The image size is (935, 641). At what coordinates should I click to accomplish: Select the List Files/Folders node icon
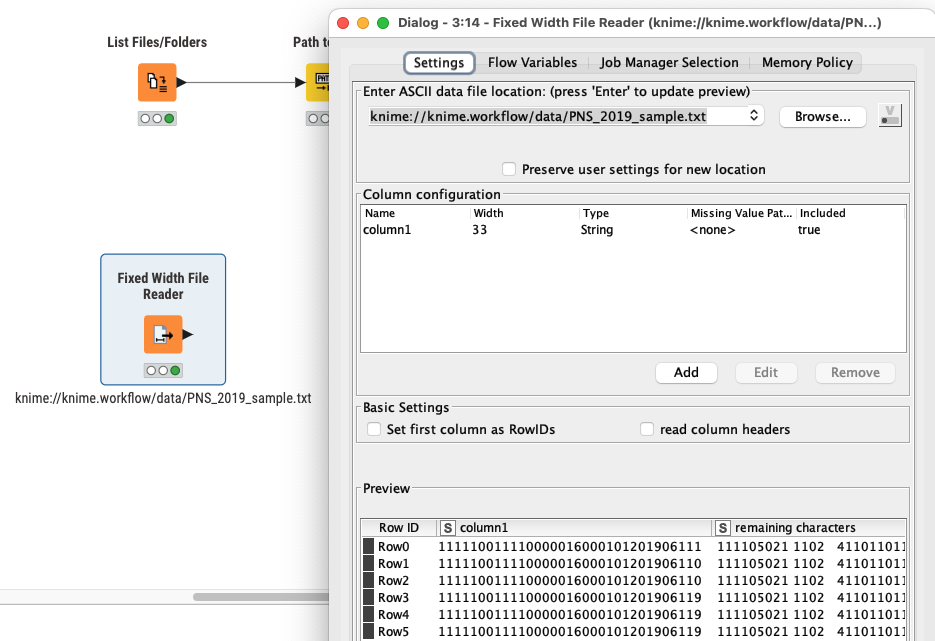pyautogui.click(x=156, y=83)
